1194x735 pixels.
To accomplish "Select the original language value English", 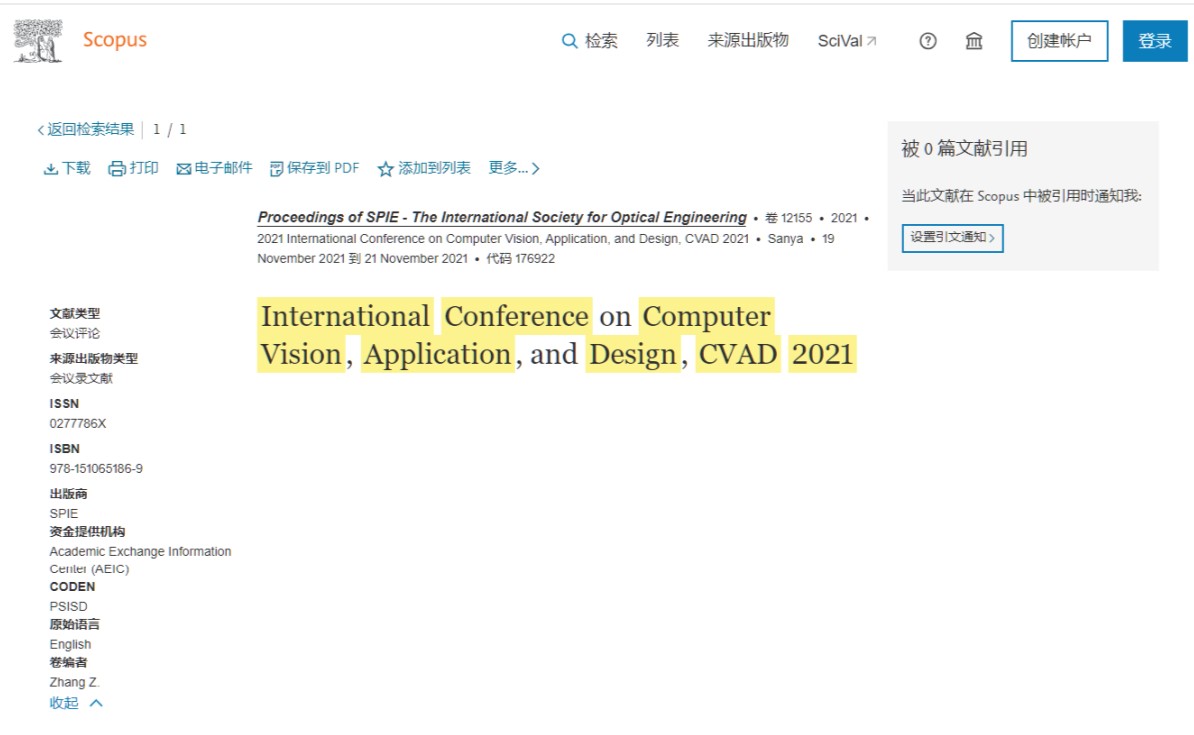I will [70, 644].
